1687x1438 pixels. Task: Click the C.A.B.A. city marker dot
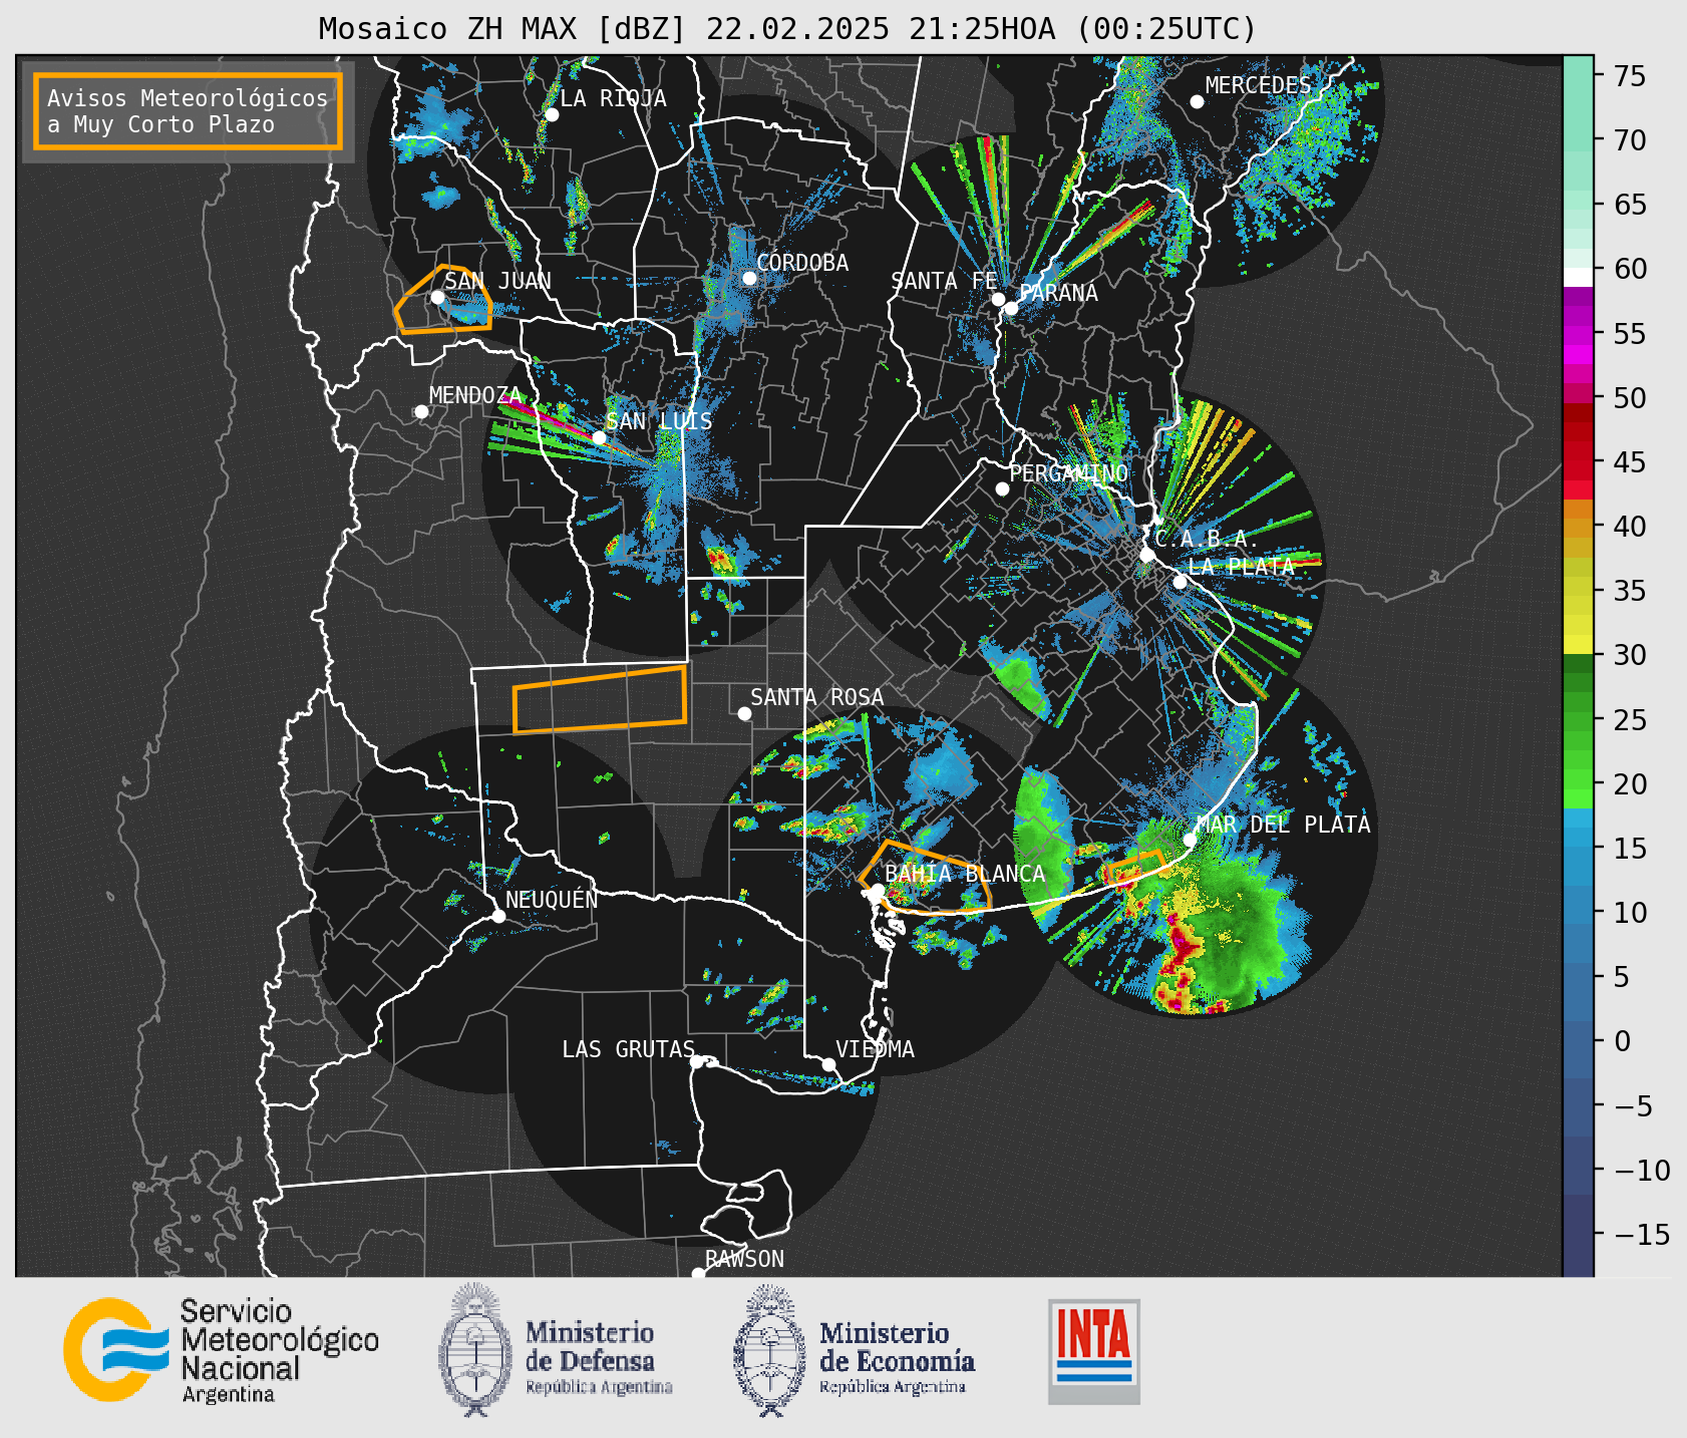(1148, 555)
